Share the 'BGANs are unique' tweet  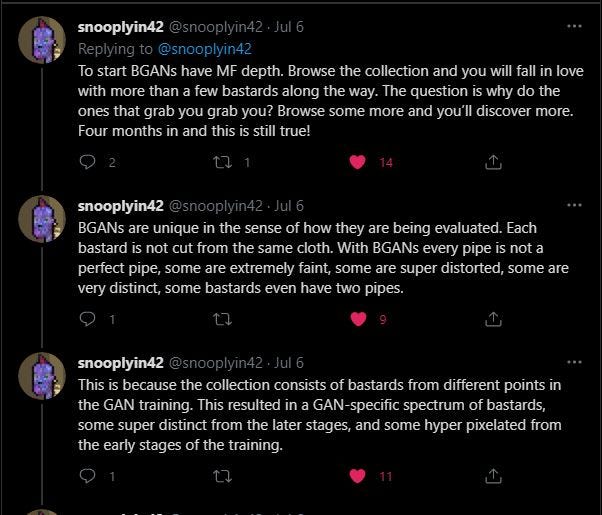[492, 320]
